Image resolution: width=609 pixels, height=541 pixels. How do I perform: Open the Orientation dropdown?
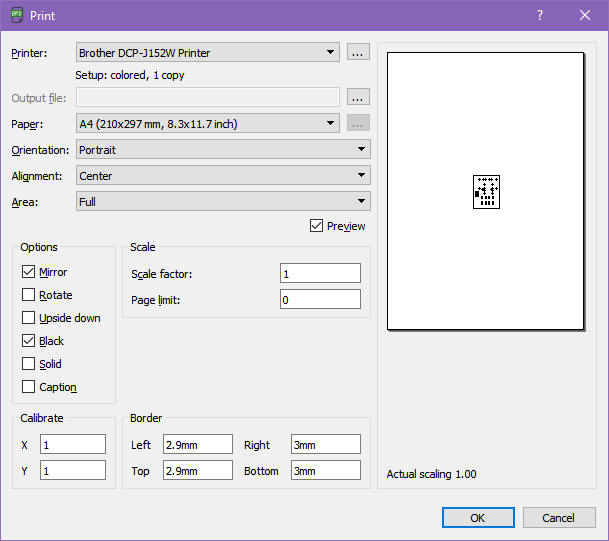coord(223,150)
